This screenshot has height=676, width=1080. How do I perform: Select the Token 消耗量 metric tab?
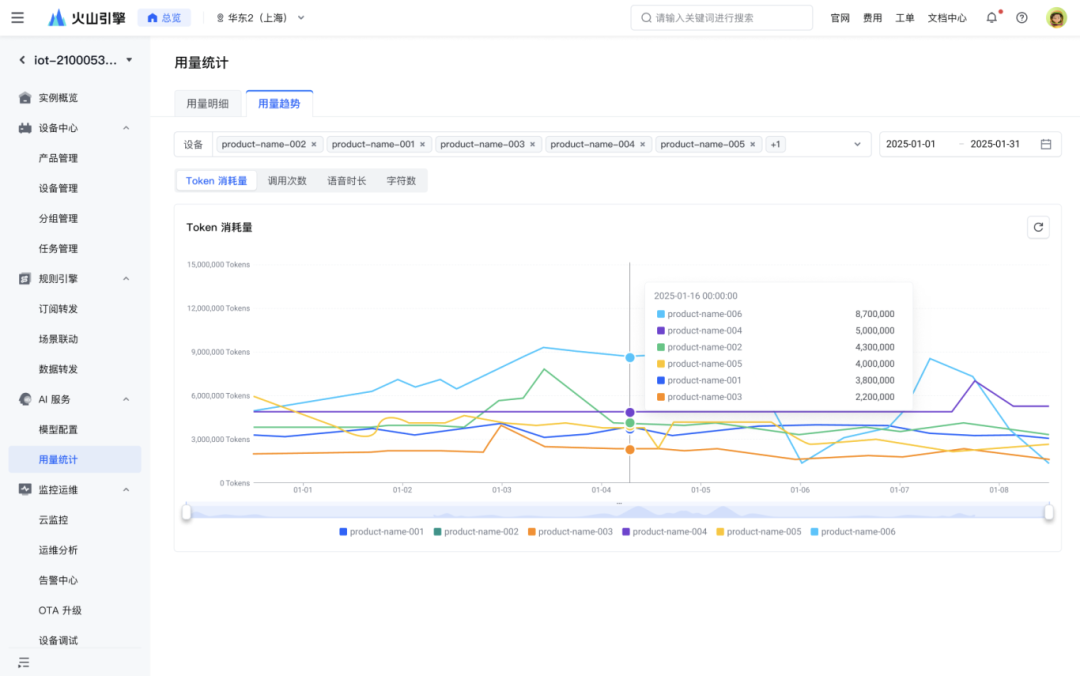216,181
